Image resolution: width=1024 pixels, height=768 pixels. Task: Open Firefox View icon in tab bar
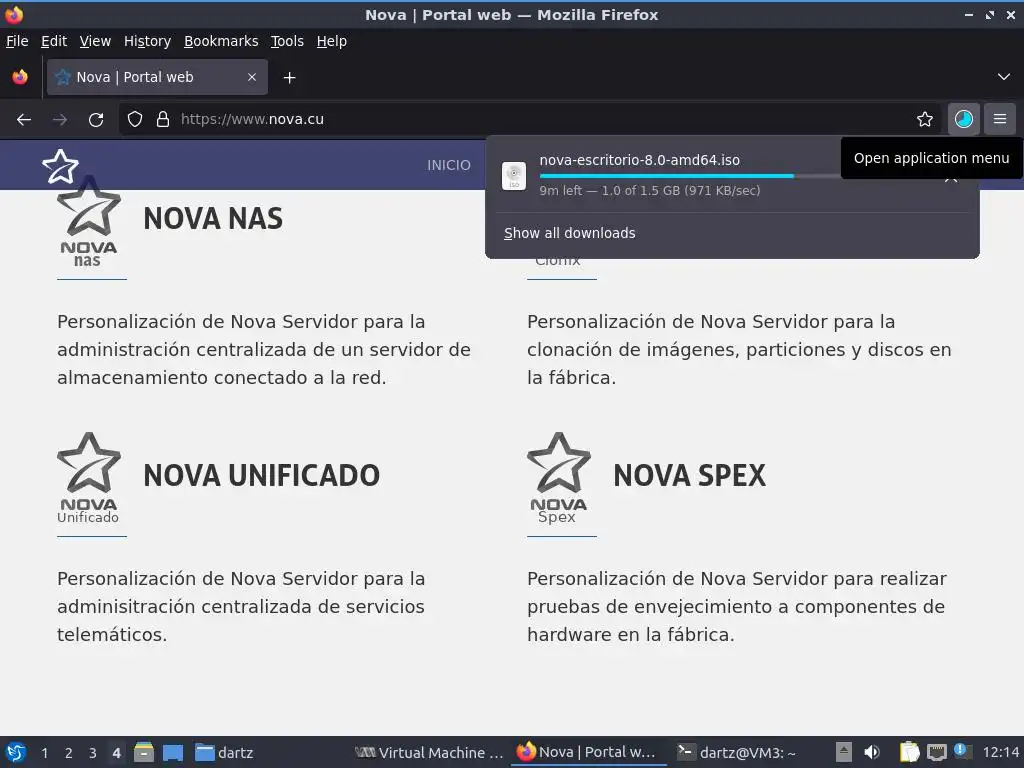[x=20, y=77]
